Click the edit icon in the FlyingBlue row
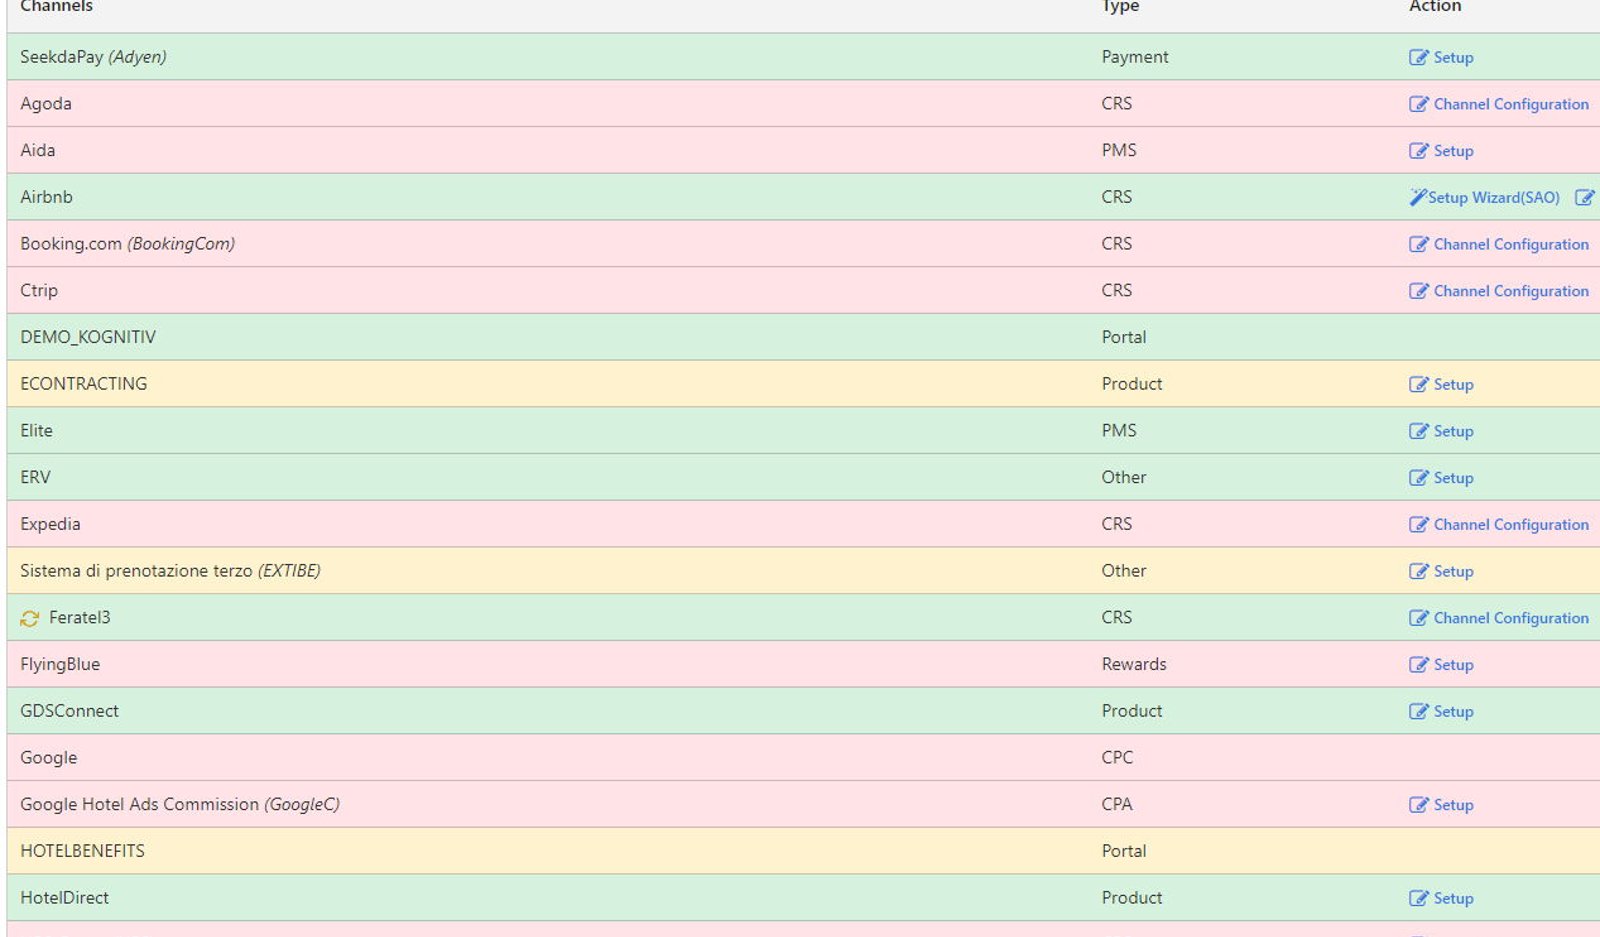1600x937 pixels. 1418,665
